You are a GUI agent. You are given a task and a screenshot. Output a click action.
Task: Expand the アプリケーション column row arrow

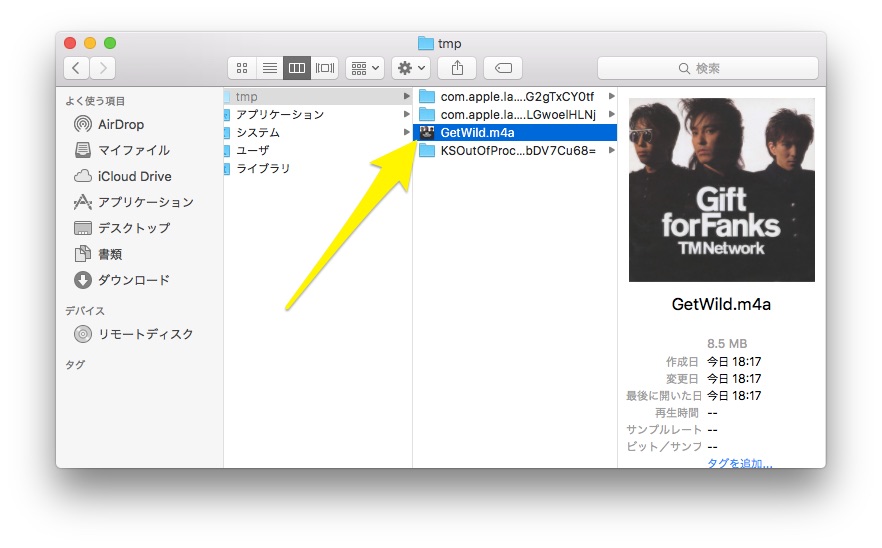click(x=406, y=114)
